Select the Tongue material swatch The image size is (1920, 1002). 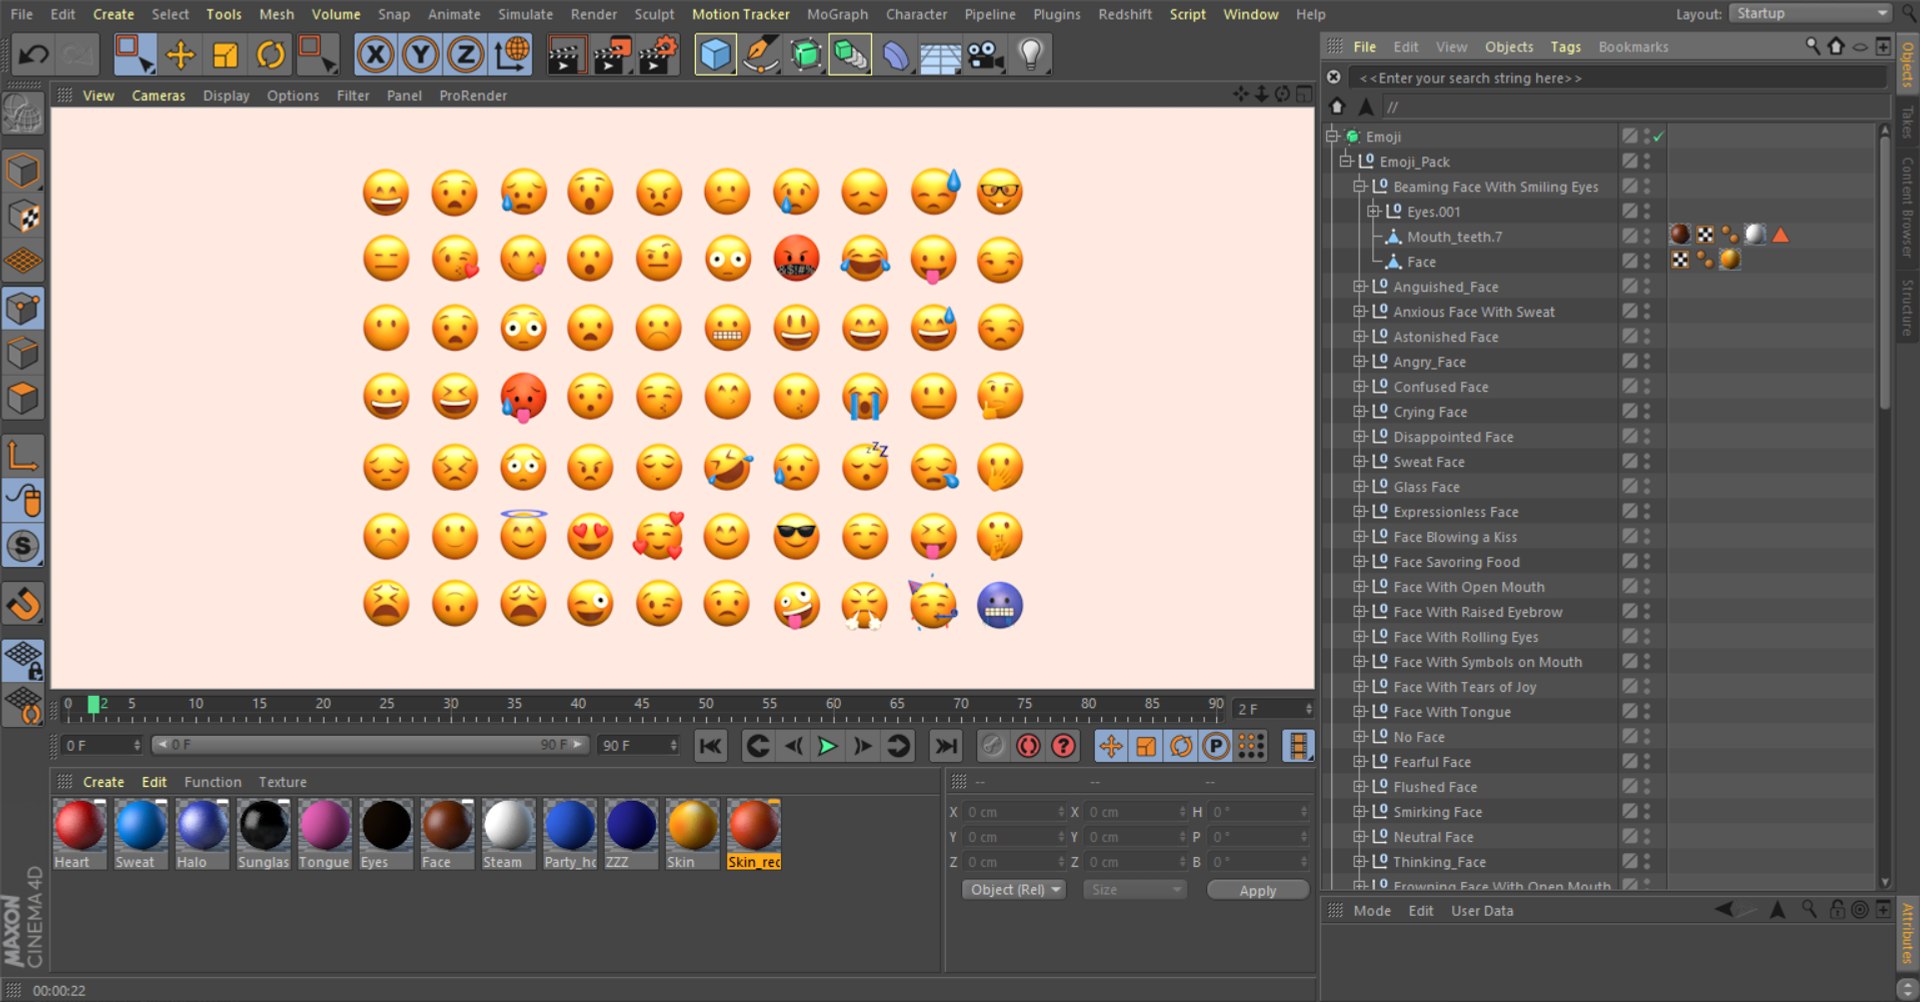(x=324, y=834)
